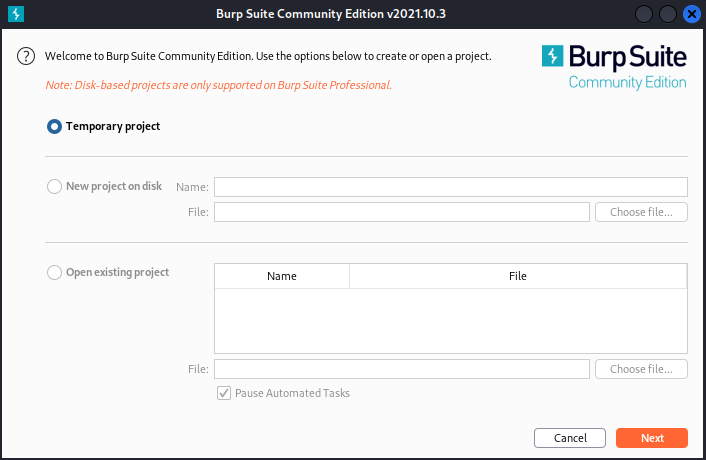This screenshot has width=706, height=460.
Task: Click the existing project File input field
Action: (x=402, y=369)
